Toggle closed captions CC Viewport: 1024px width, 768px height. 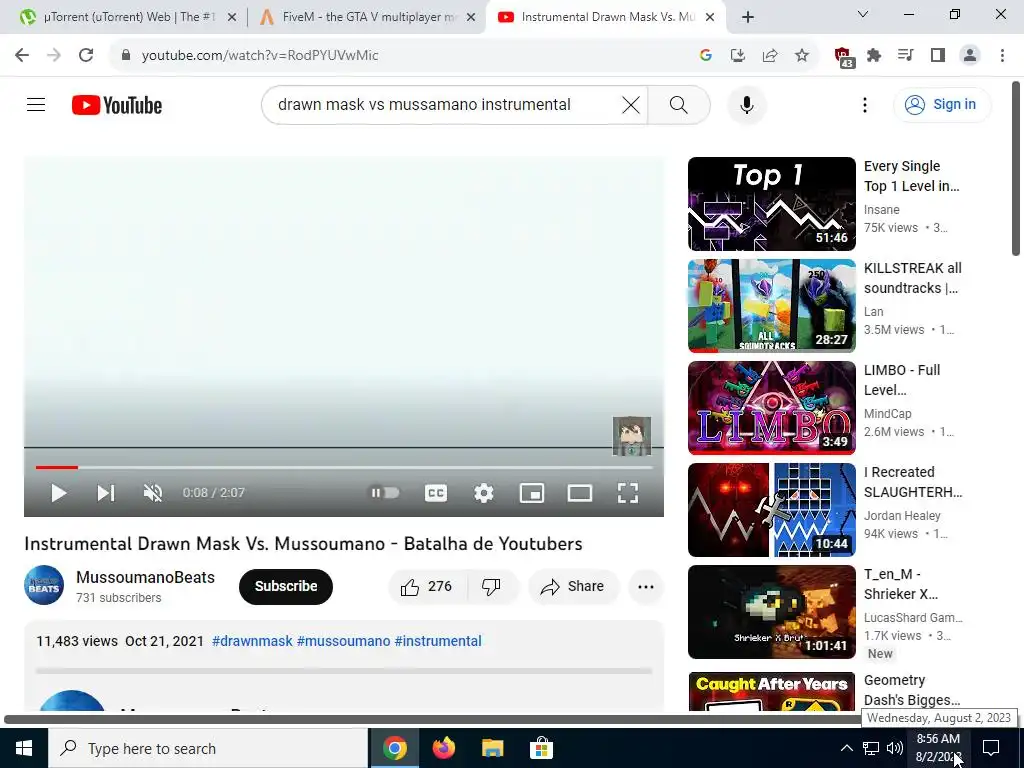pos(436,493)
